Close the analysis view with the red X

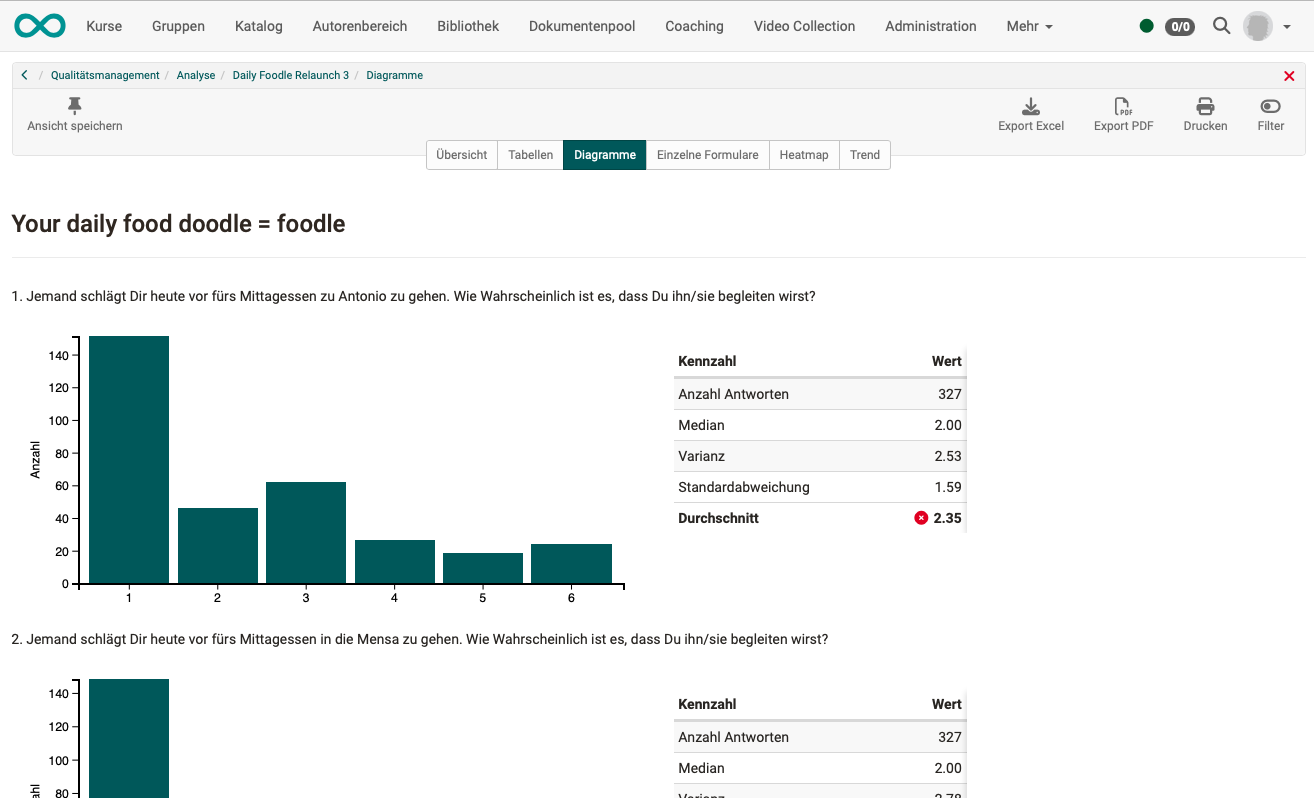tap(1289, 75)
